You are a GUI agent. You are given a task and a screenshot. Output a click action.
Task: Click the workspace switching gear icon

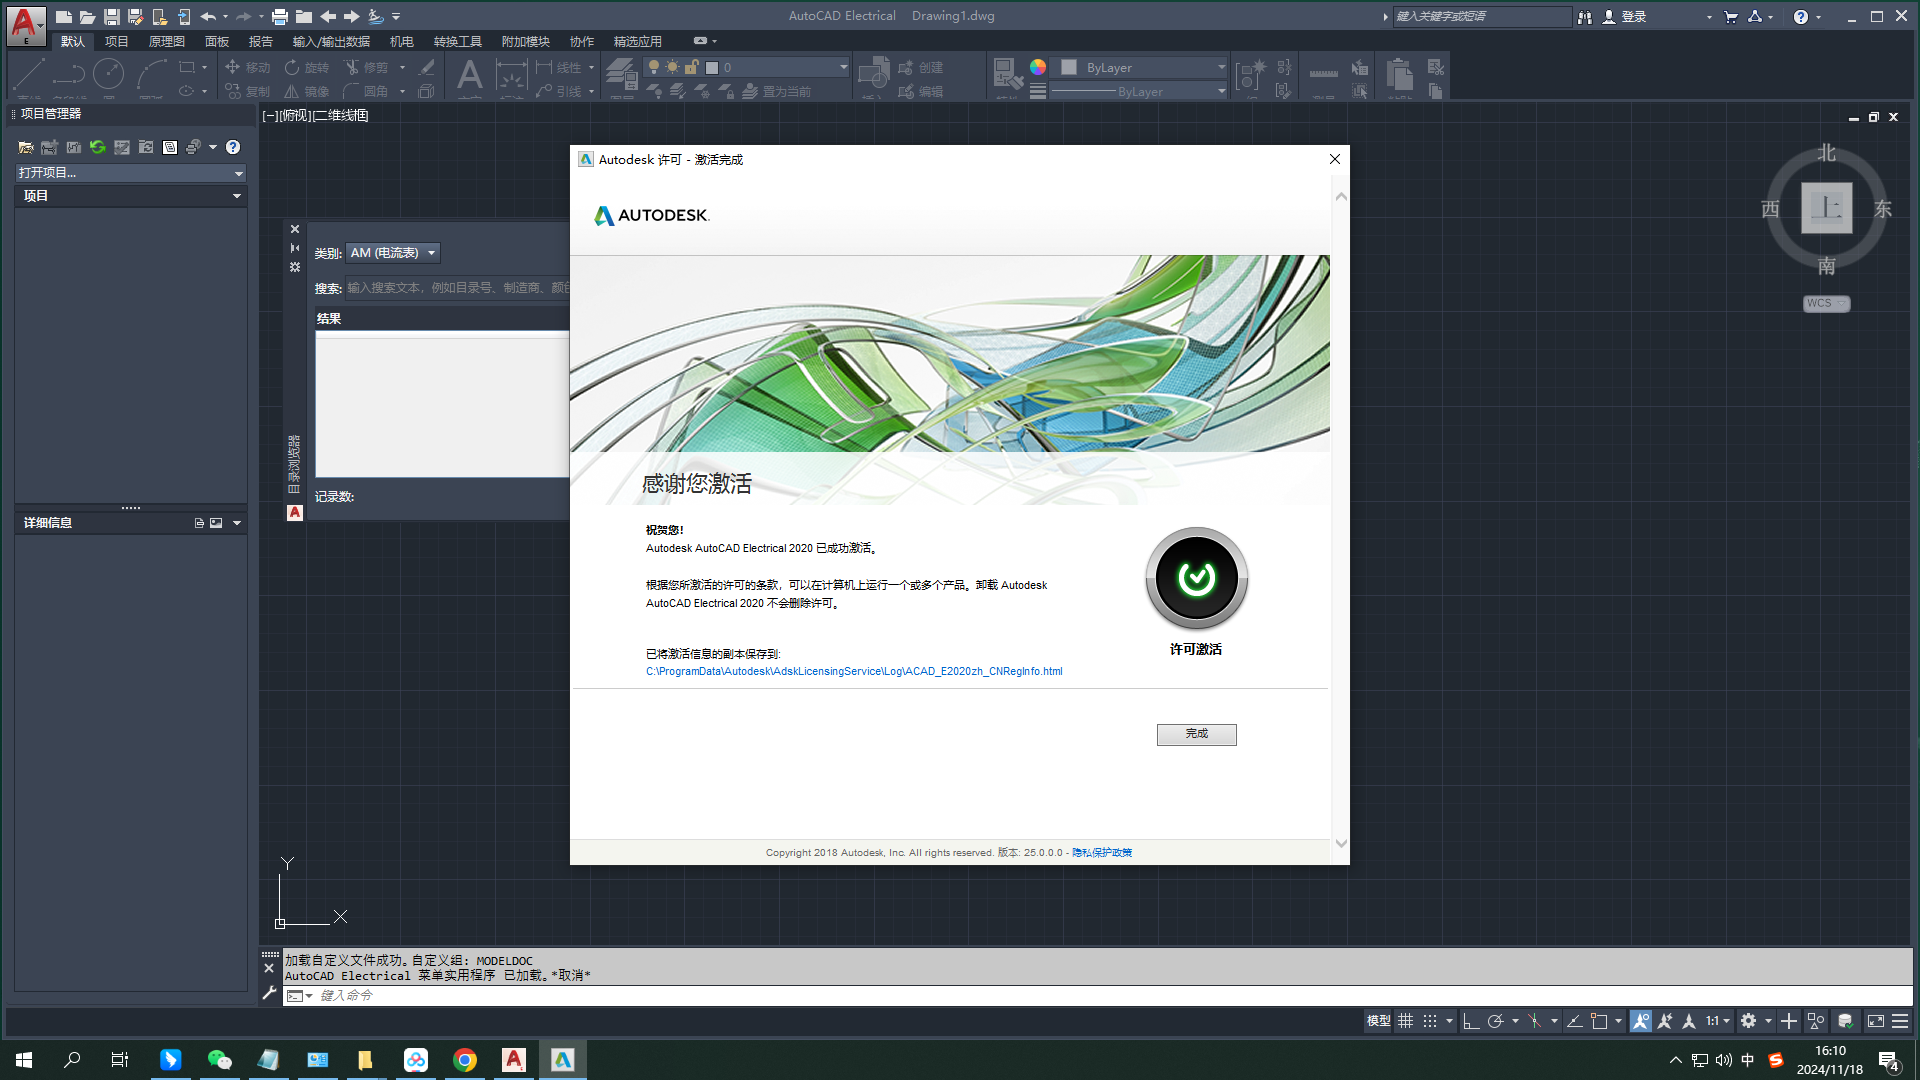[1748, 1021]
